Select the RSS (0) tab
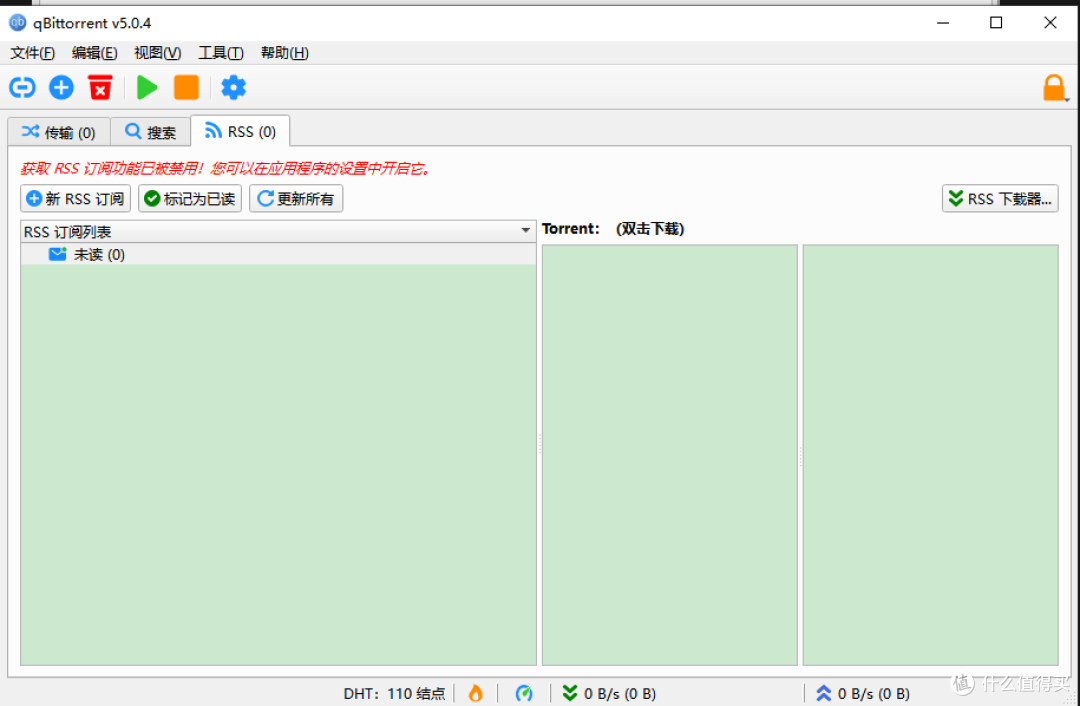Screen dimensions: 1080x706 point(240,131)
